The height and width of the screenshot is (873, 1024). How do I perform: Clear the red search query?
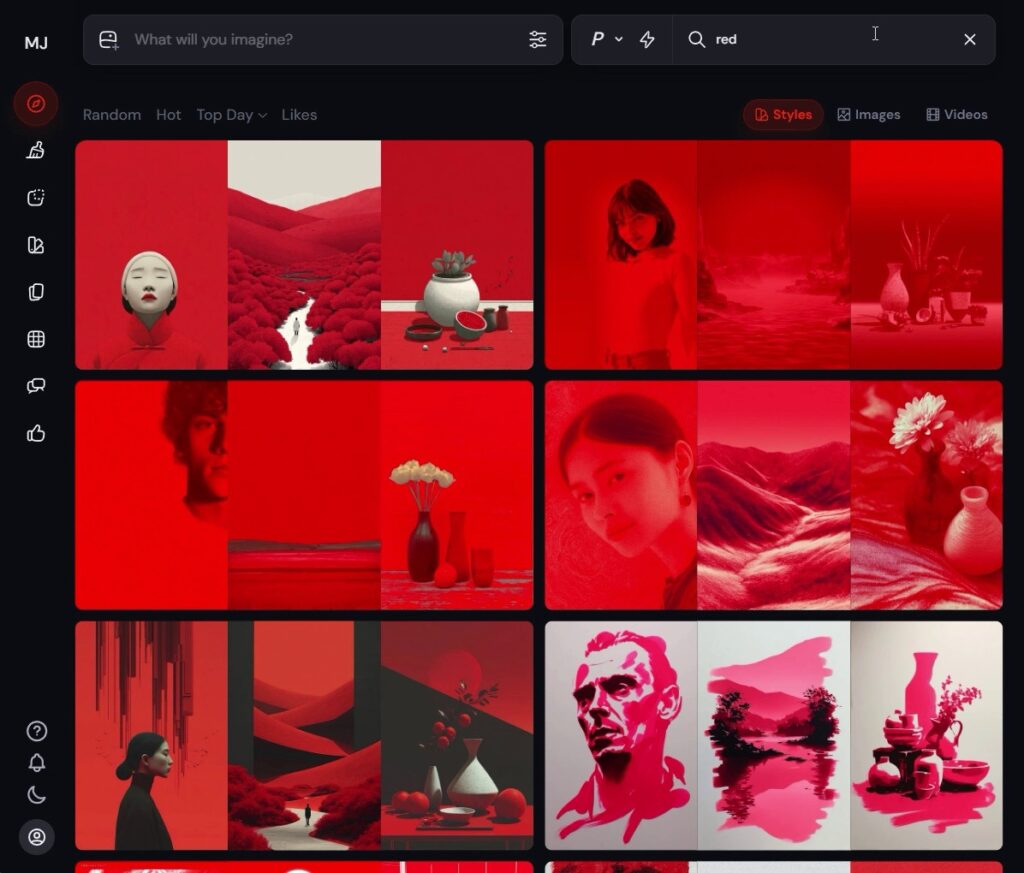coord(969,39)
